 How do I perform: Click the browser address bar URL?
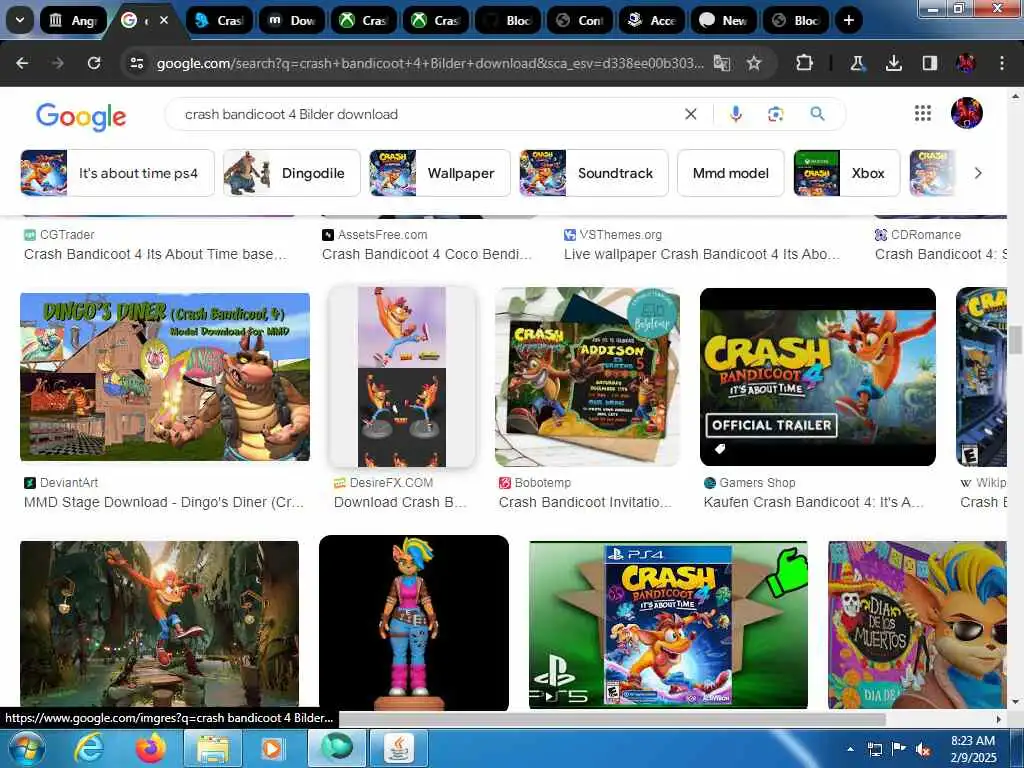[430, 63]
